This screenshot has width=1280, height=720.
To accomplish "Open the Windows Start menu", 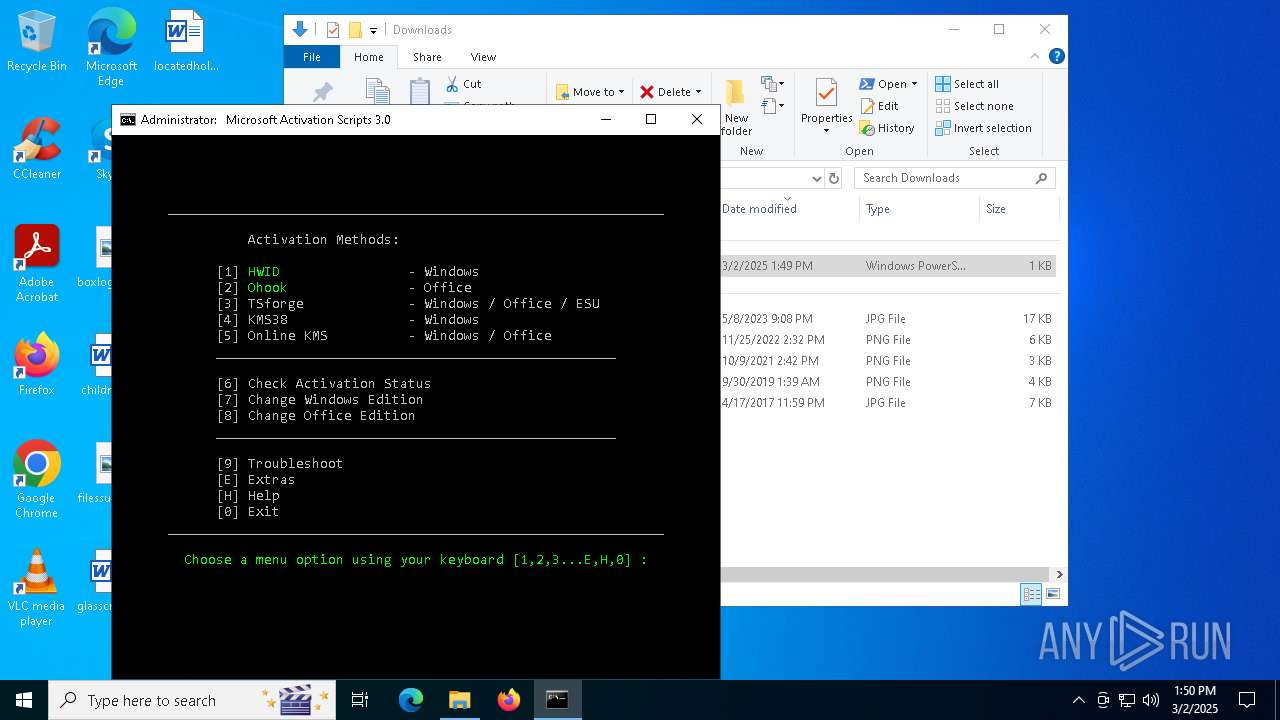I will 23,700.
